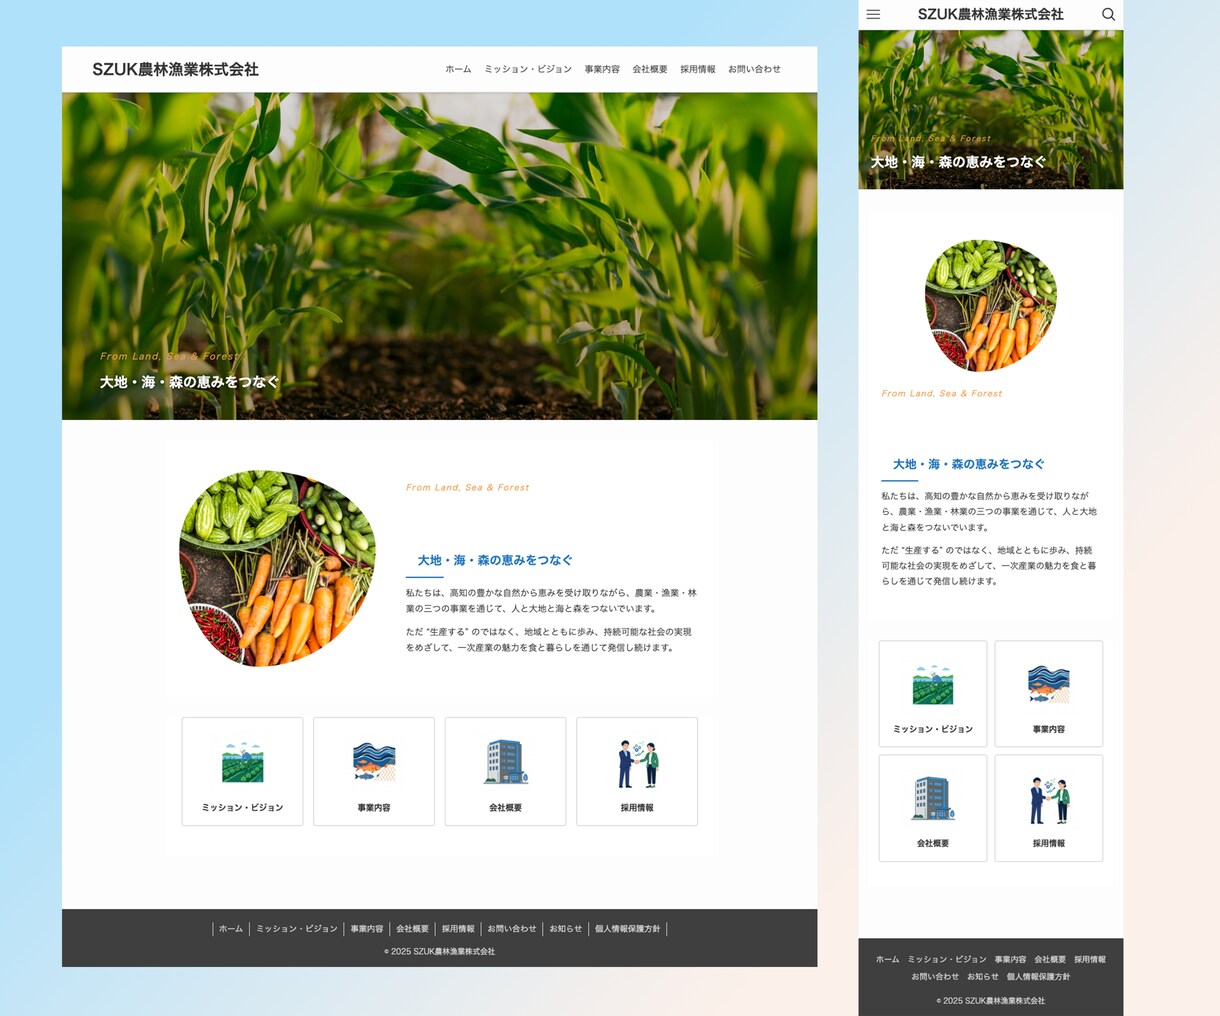This screenshot has height=1016, width=1220.
Task: Select ホーム in desktop top navigation
Action: (458, 69)
